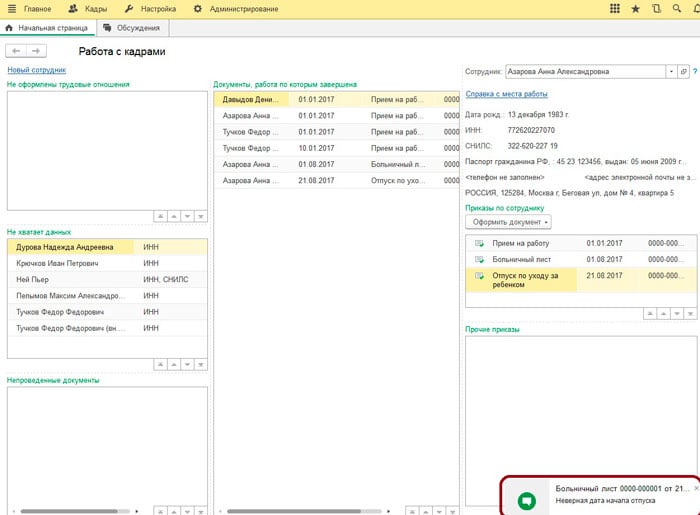This screenshot has width=700, height=515.
Task: Click the forward arrow navigation button
Action: pos(36,50)
